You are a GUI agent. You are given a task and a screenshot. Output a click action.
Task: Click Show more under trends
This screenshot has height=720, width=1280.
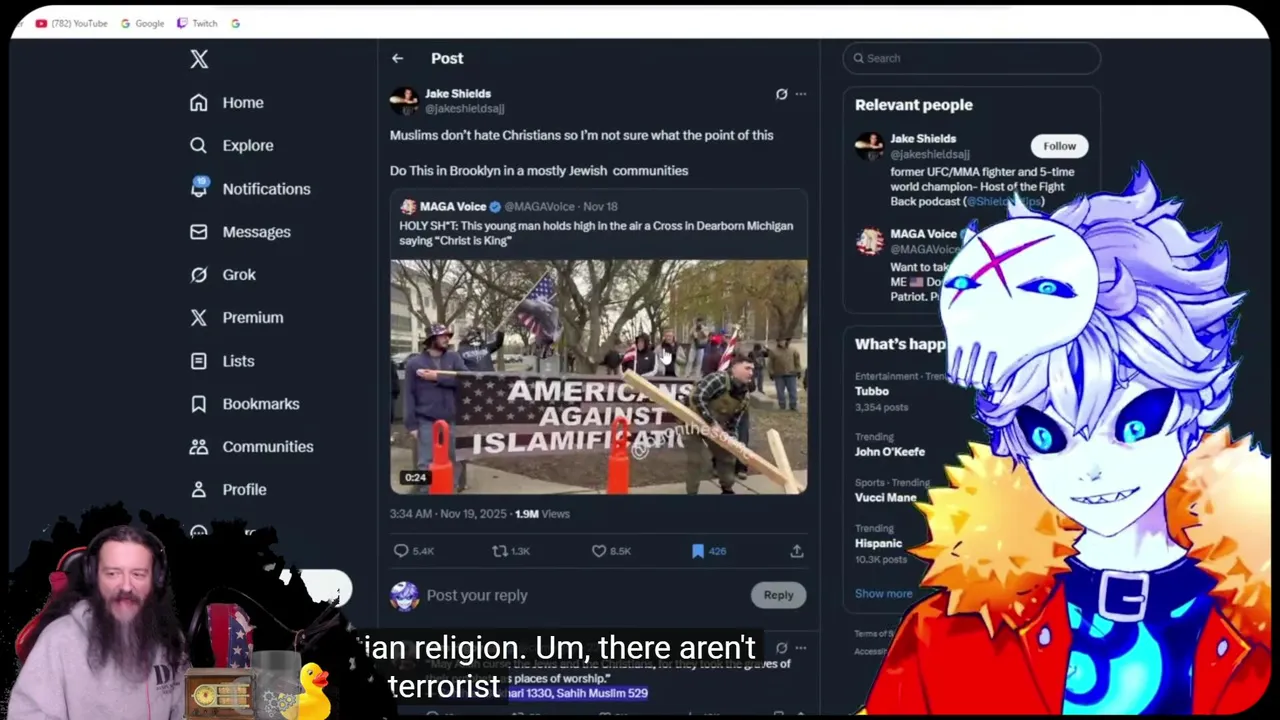click(x=883, y=593)
